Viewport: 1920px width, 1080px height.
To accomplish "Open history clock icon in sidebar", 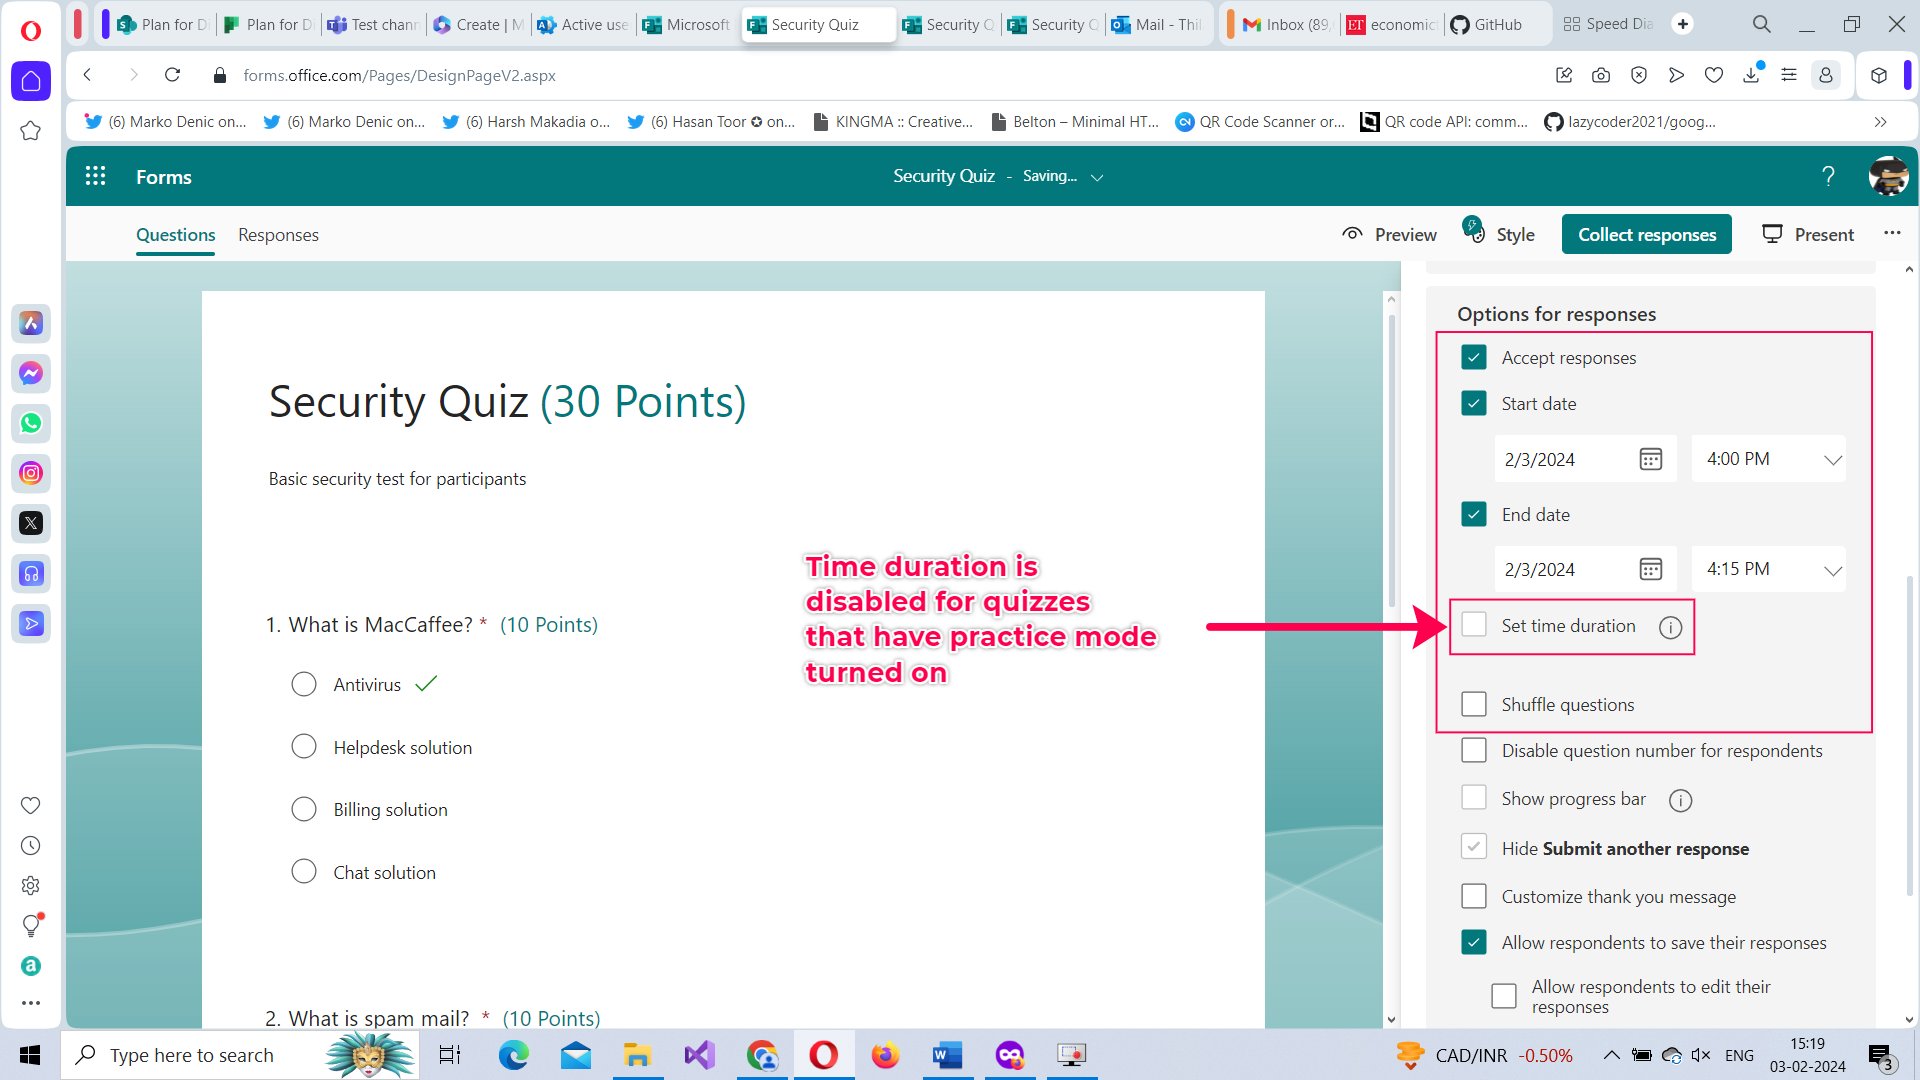I will coord(31,846).
